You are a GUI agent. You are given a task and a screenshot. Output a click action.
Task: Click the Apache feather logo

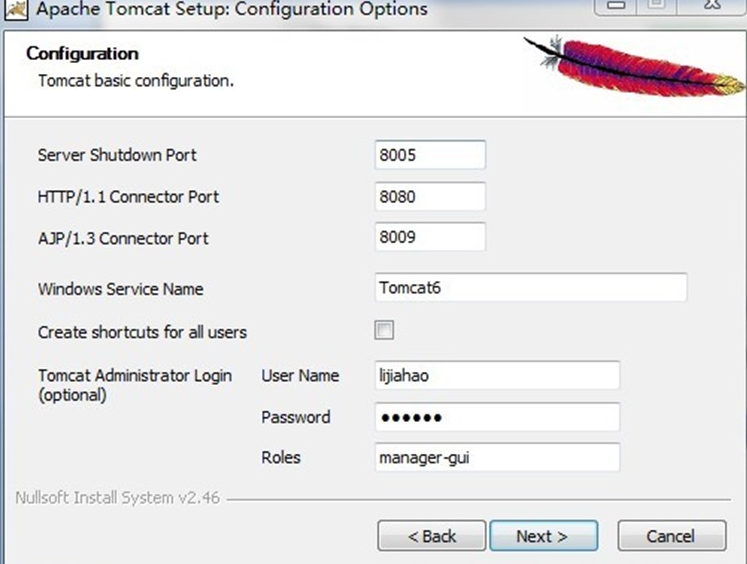636,65
